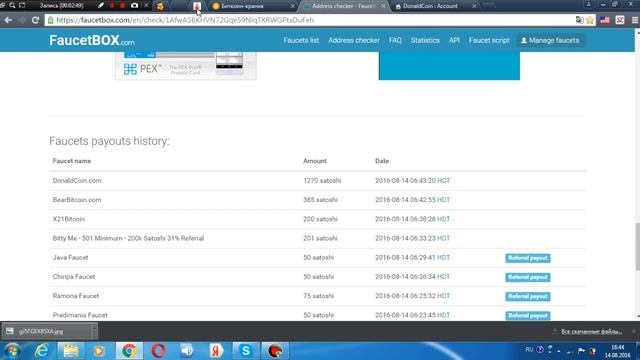
Task: Click the Referral payout badge for Chiripa Faucet
Action: pos(528,277)
